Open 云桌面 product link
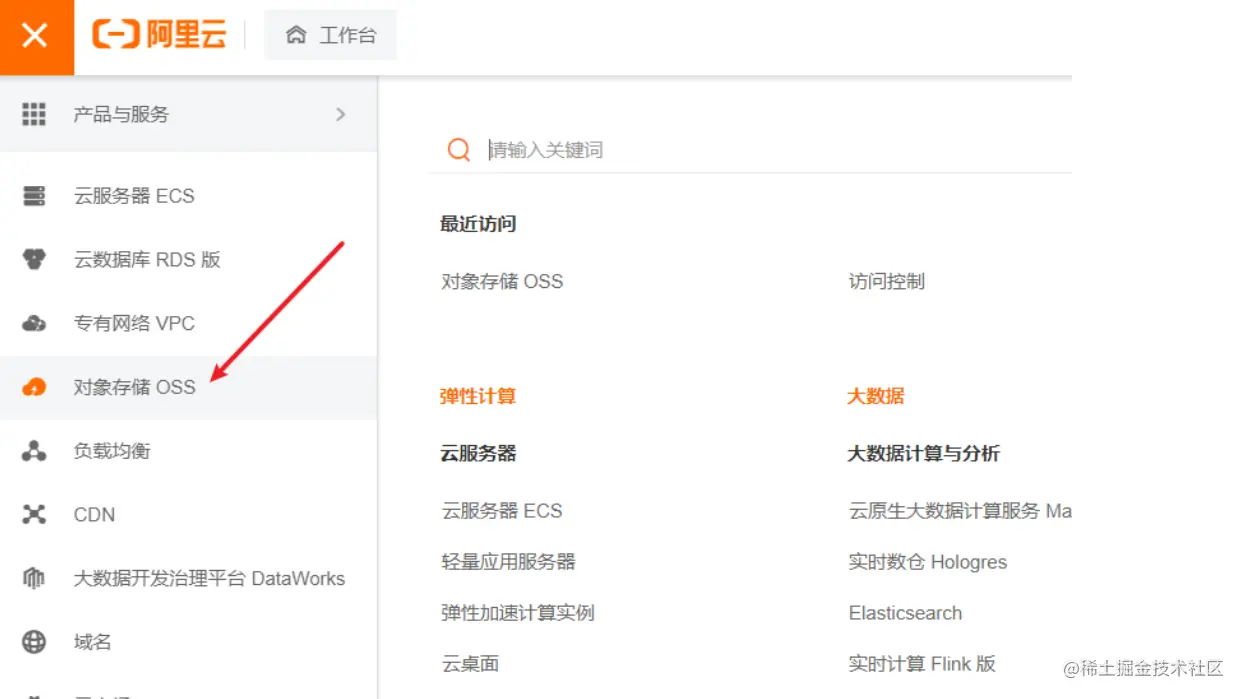Image resolution: width=1244 pixels, height=699 pixels. point(470,664)
